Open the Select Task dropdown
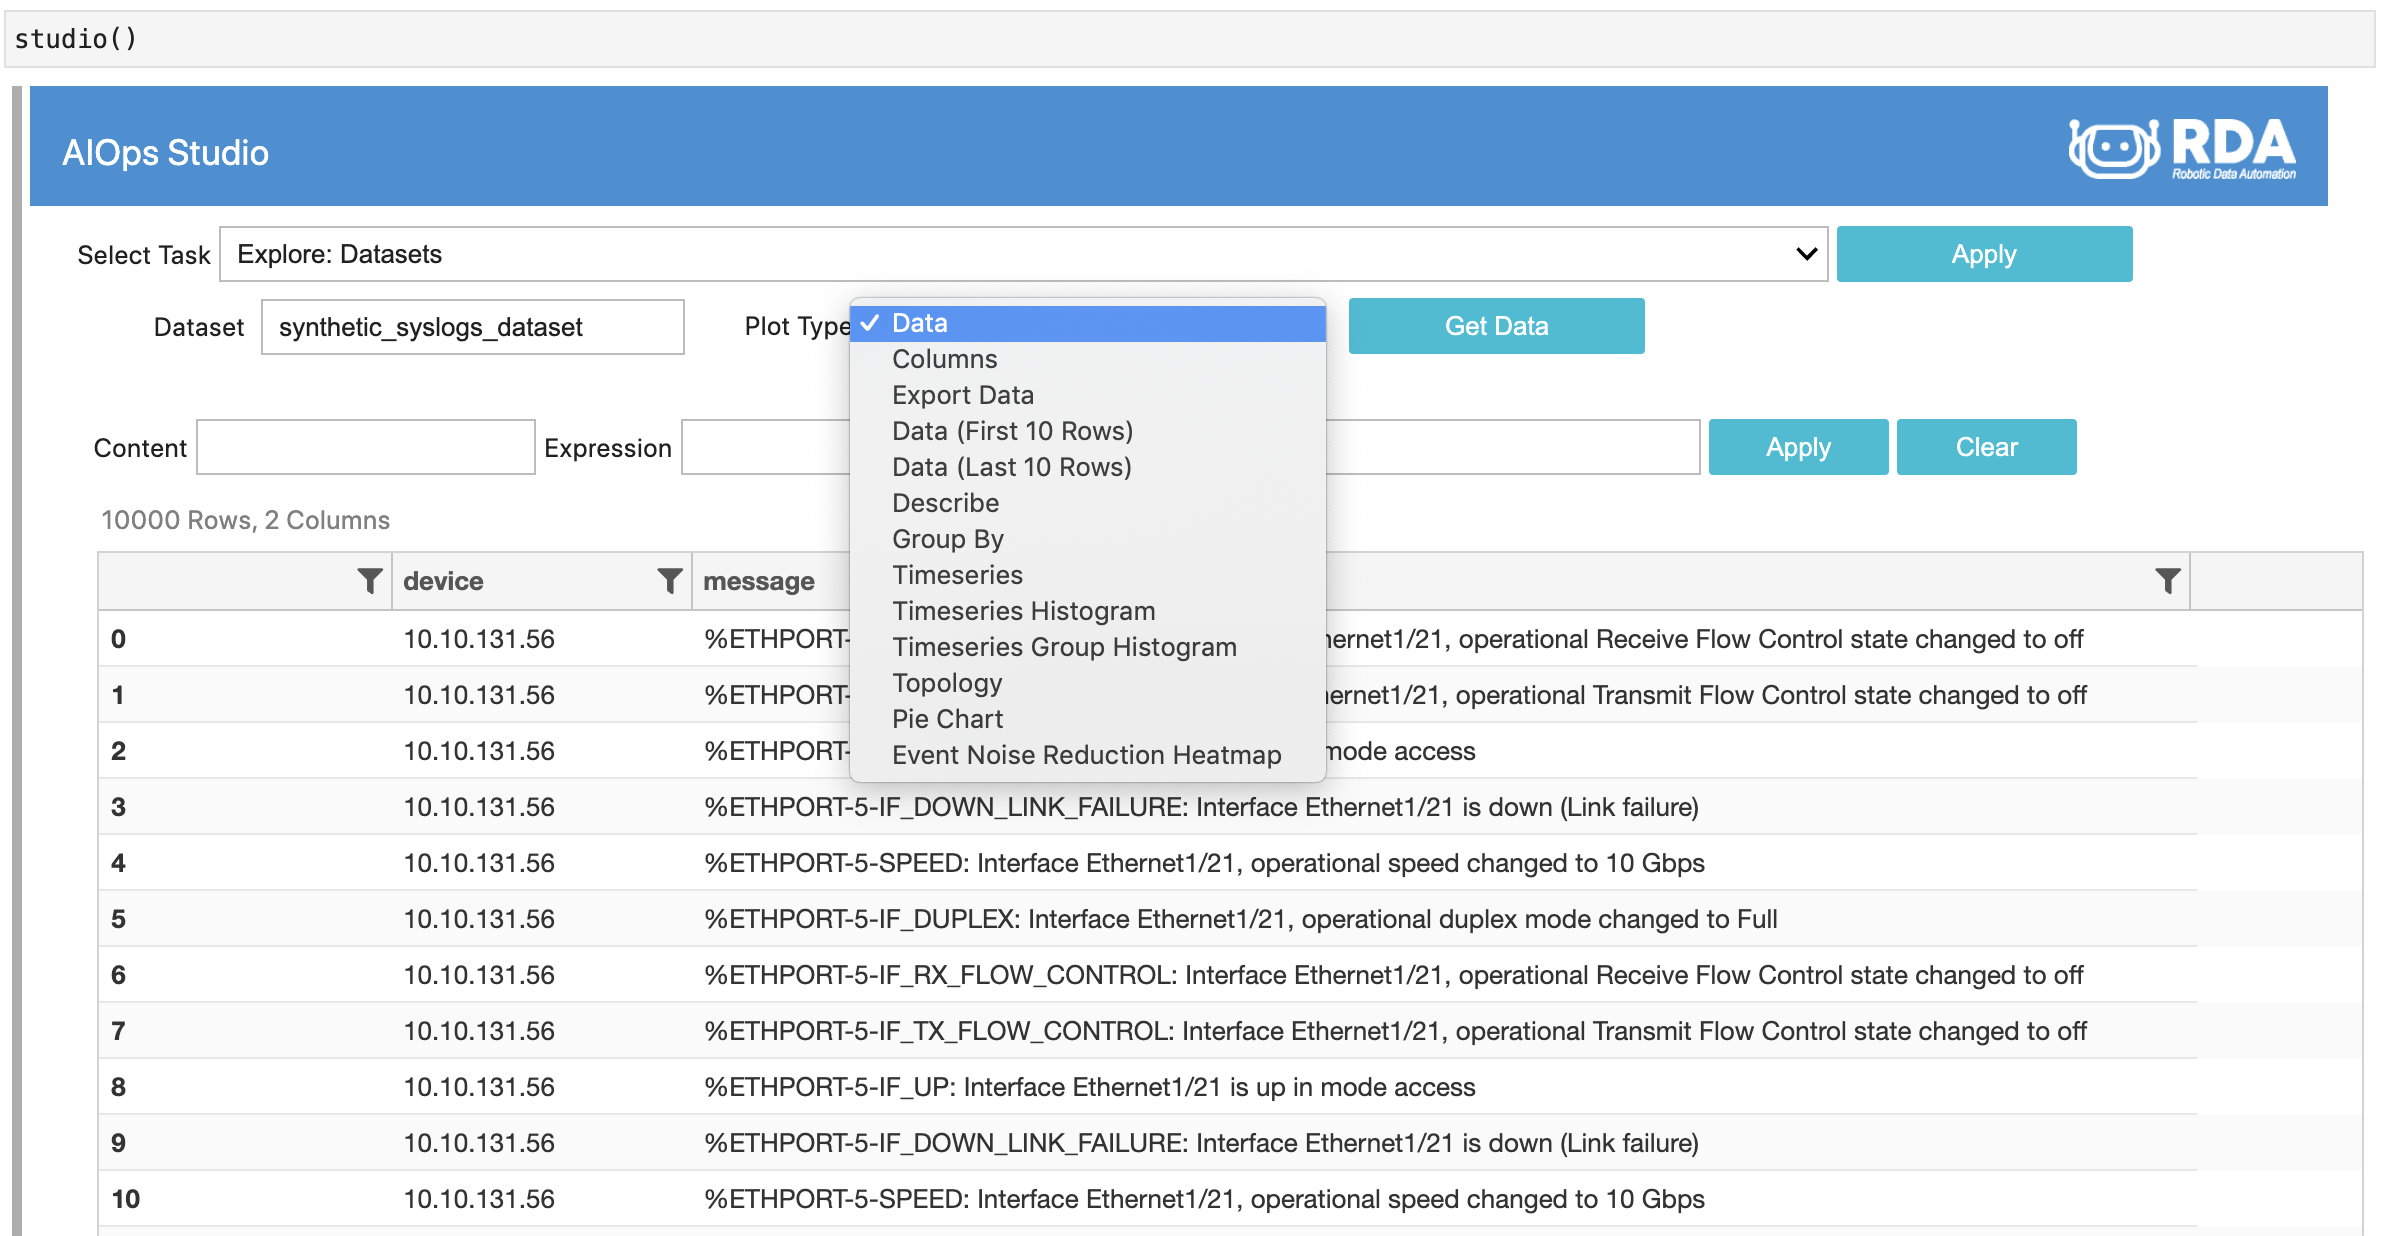Screen dimensions: 2392x1236 pyautogui.click(x=1023, y=254)
